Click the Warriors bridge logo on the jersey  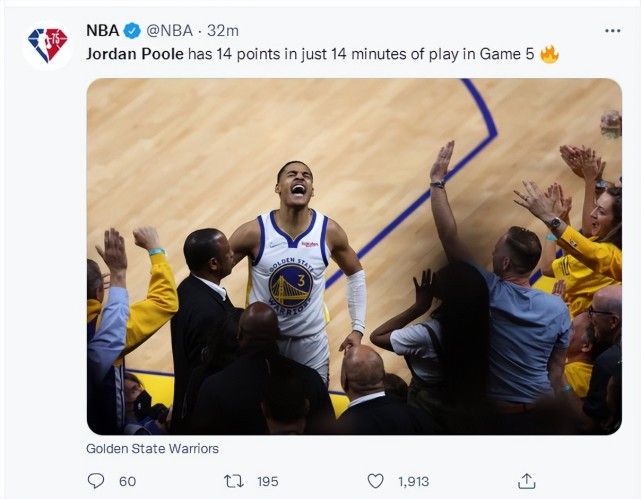tap(290, 286)
